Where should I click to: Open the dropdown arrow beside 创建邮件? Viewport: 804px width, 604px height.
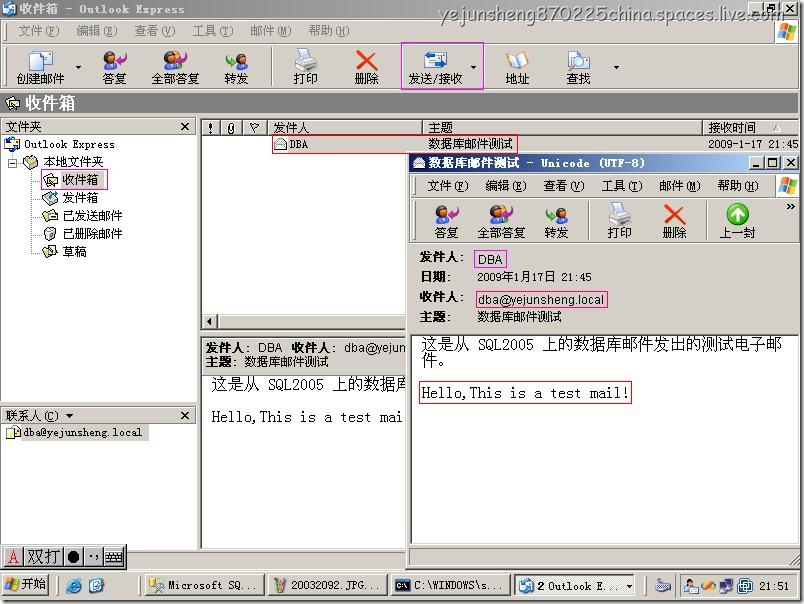[78, 67]
